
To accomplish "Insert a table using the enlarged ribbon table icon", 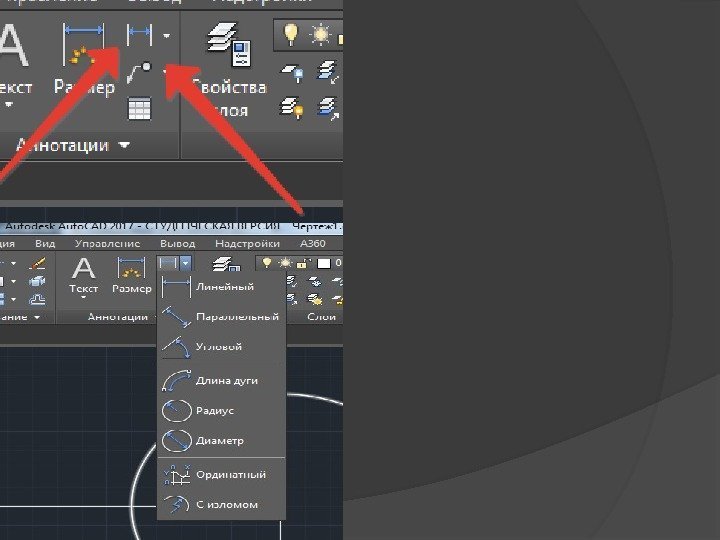I will (x=139, y=108).
